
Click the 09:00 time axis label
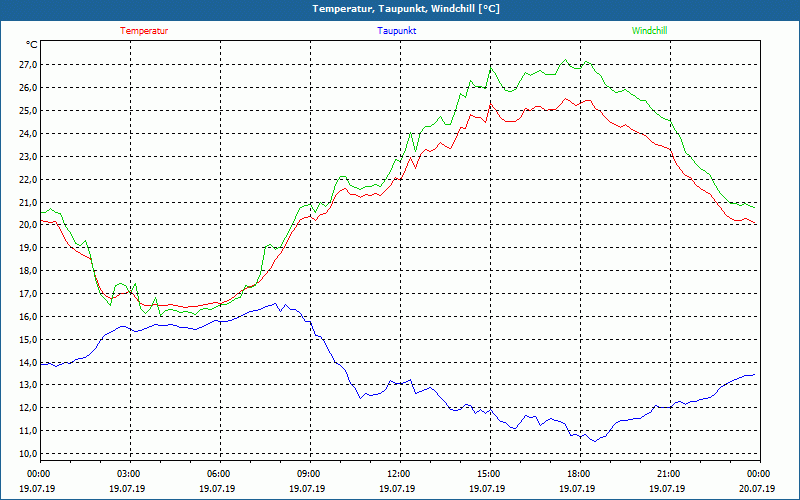(307, 473)
